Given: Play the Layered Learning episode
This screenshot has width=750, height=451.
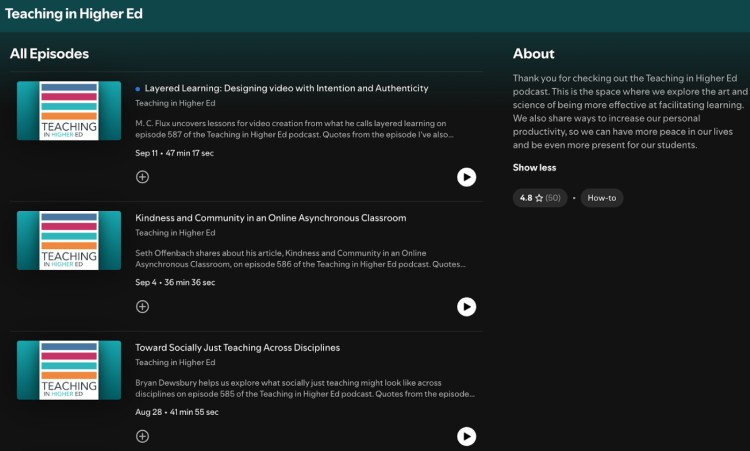Looking at the screenshot, I should (466, 177).
